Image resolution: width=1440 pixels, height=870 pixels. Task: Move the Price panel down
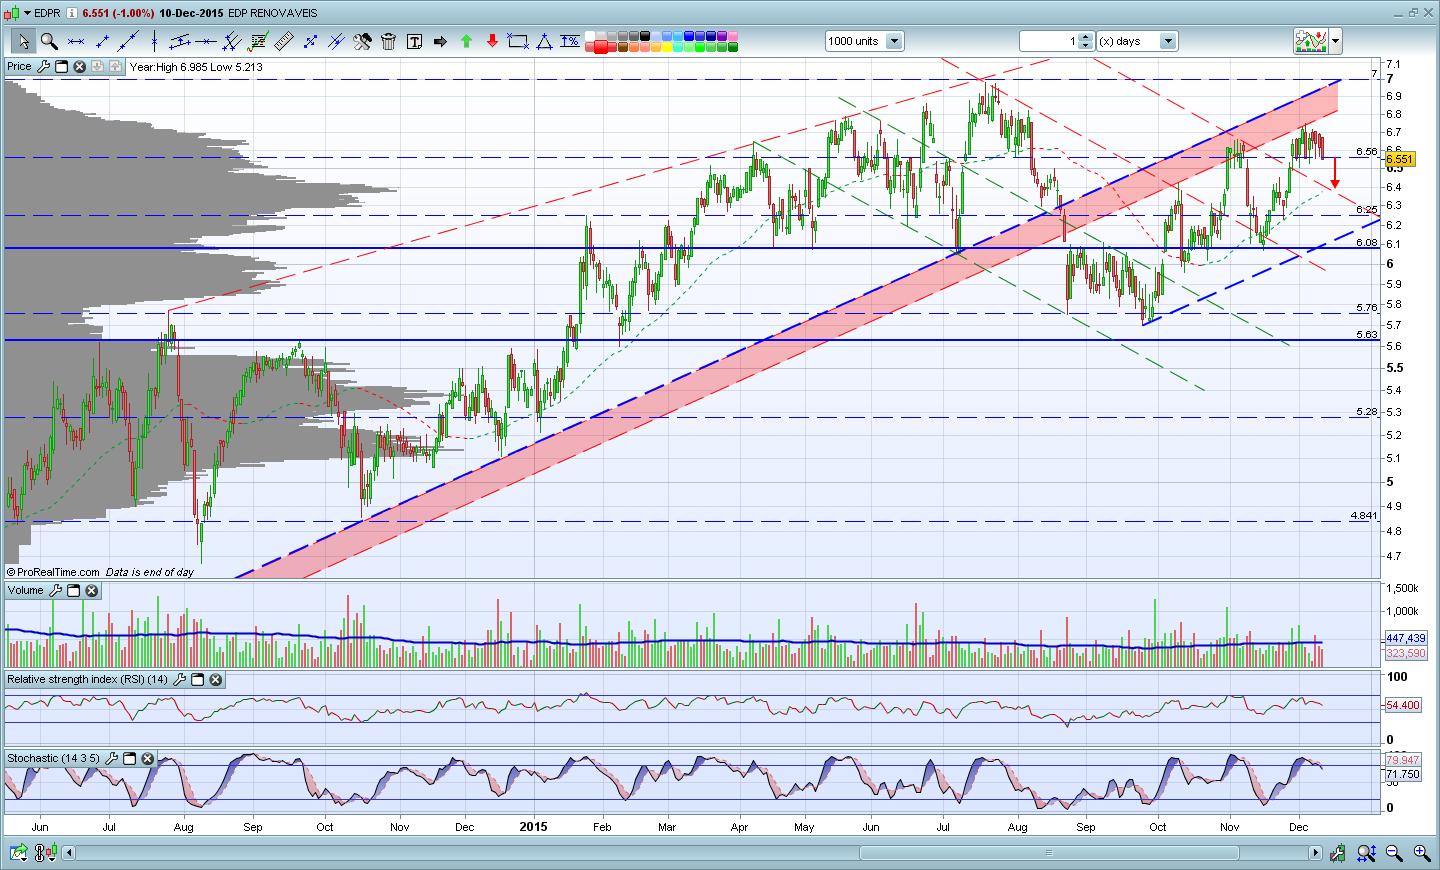[x=97, y=67]
